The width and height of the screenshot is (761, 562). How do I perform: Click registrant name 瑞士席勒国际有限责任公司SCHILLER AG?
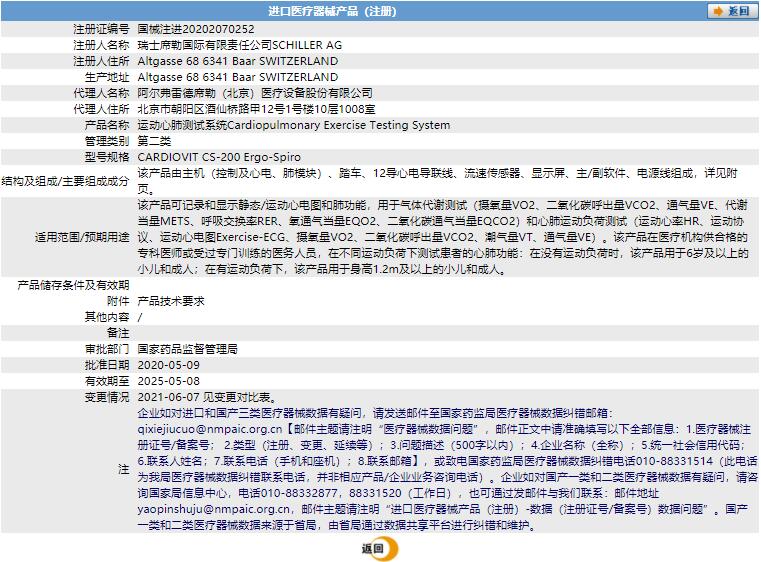coord(240,45)
